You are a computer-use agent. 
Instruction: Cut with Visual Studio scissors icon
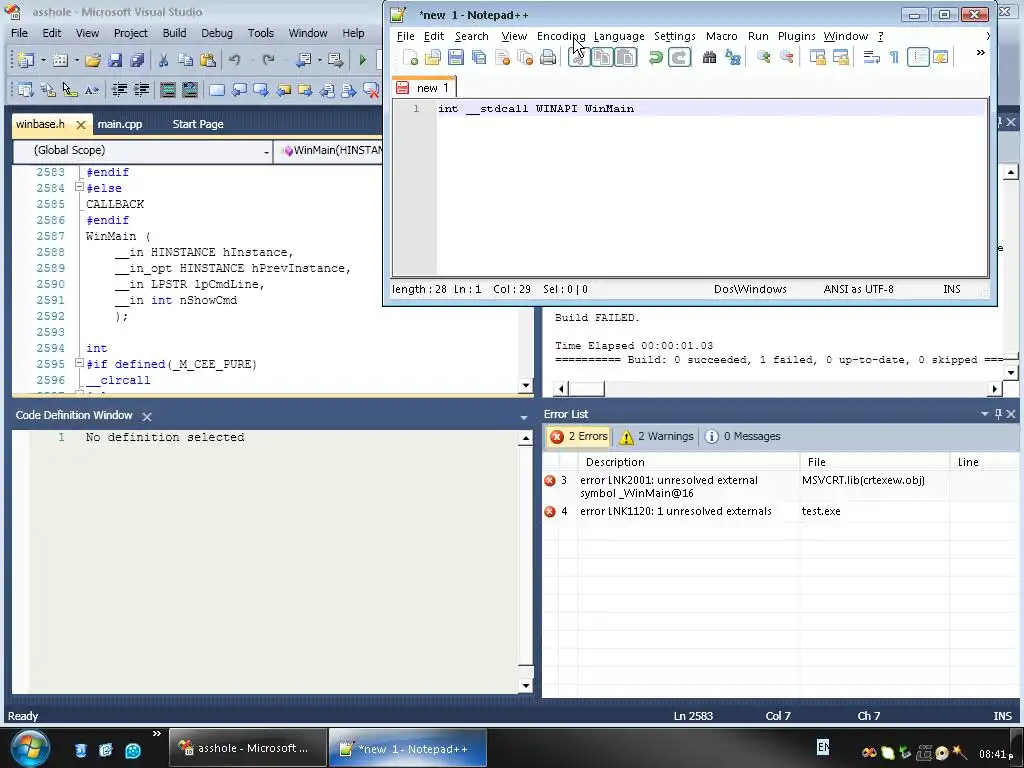tap(163, 61)
